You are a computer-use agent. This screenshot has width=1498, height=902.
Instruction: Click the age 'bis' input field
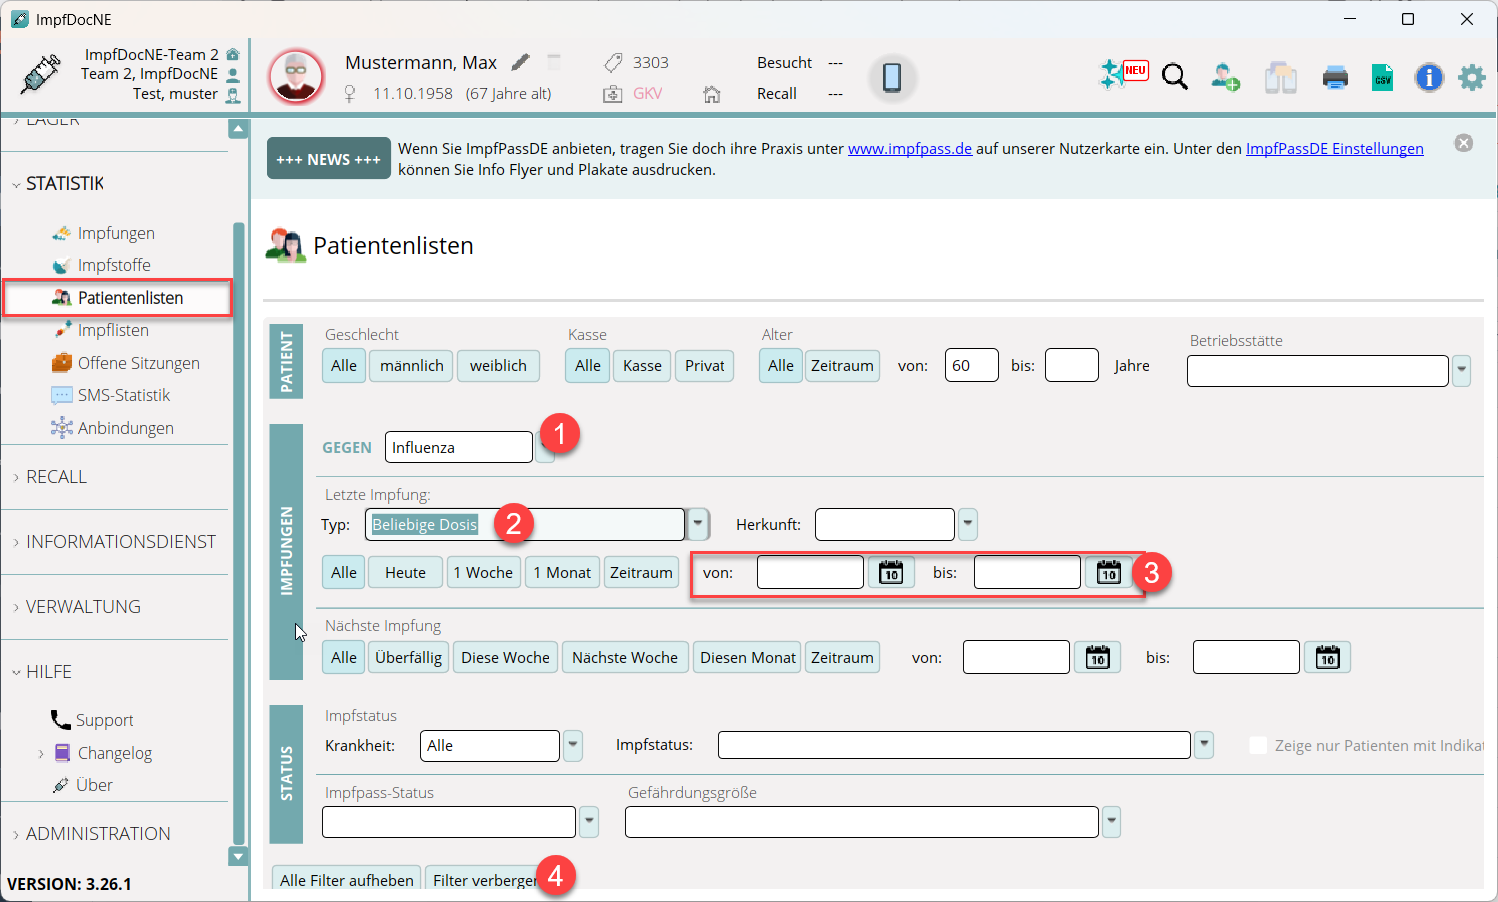click(x=1071, y=366)
